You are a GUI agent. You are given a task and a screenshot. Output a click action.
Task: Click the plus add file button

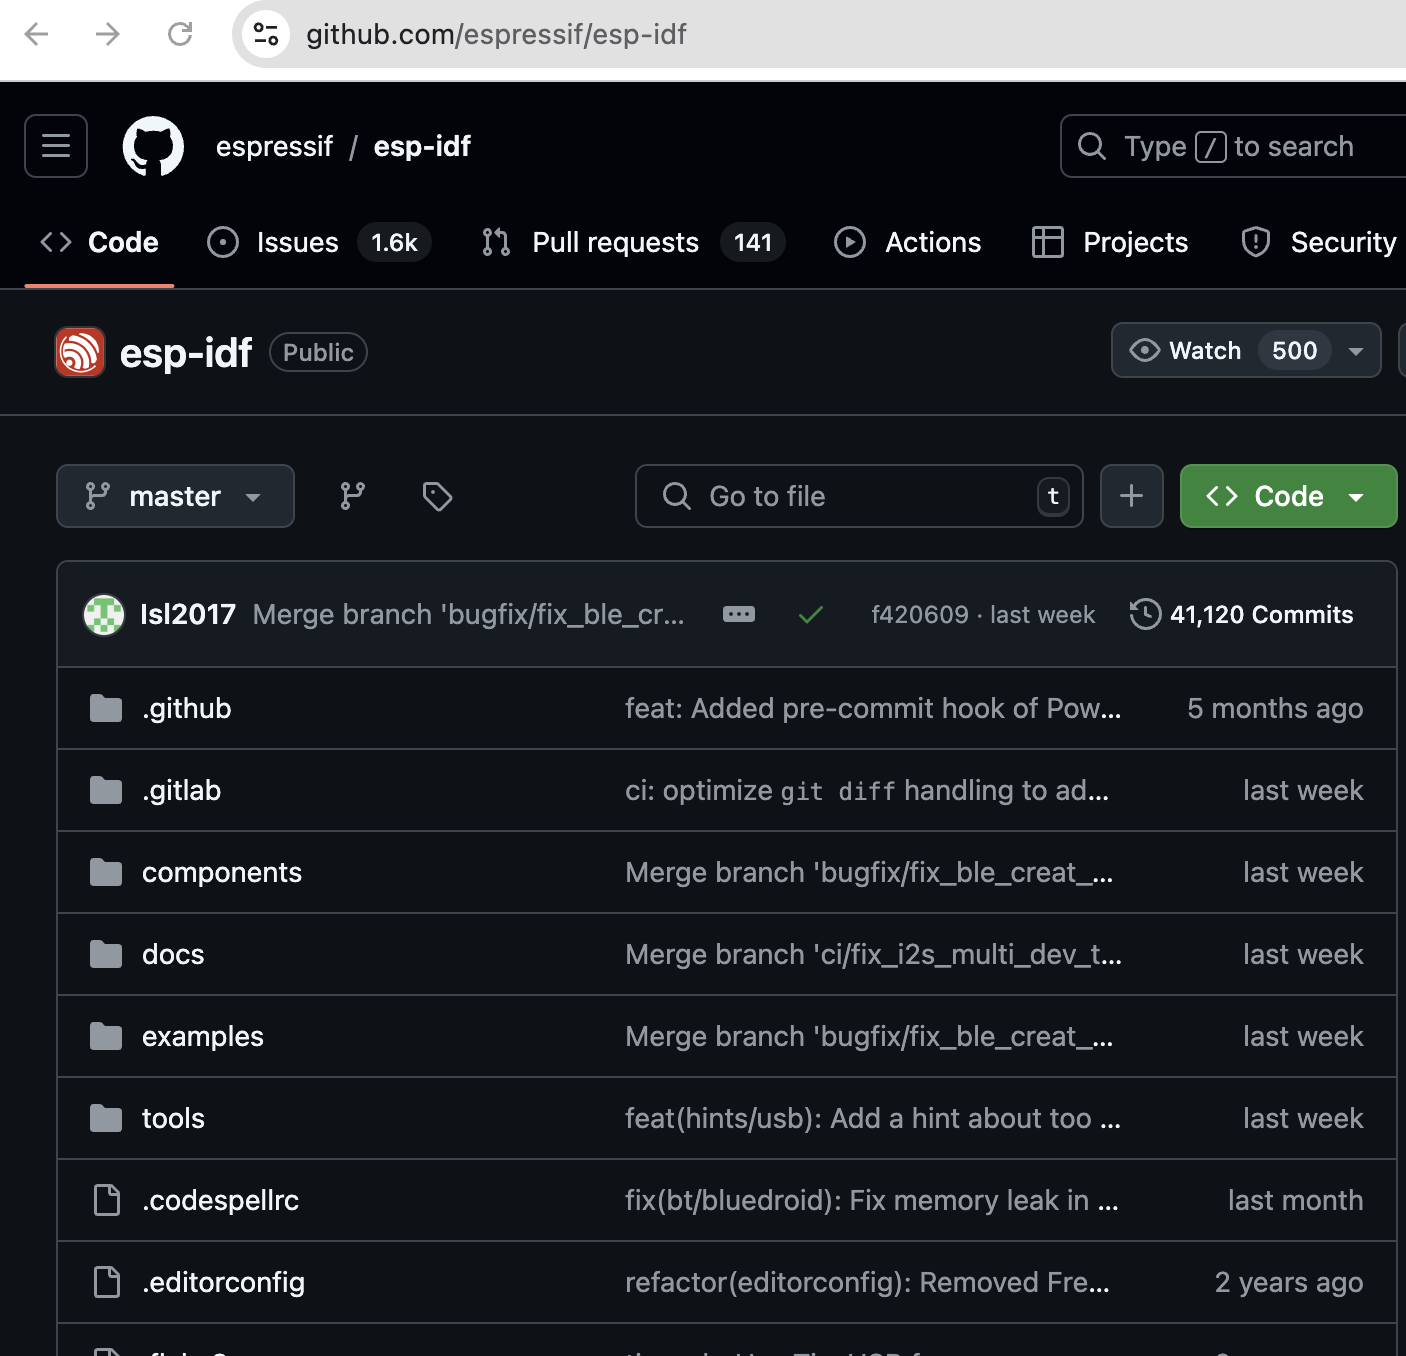point(1131,496)
